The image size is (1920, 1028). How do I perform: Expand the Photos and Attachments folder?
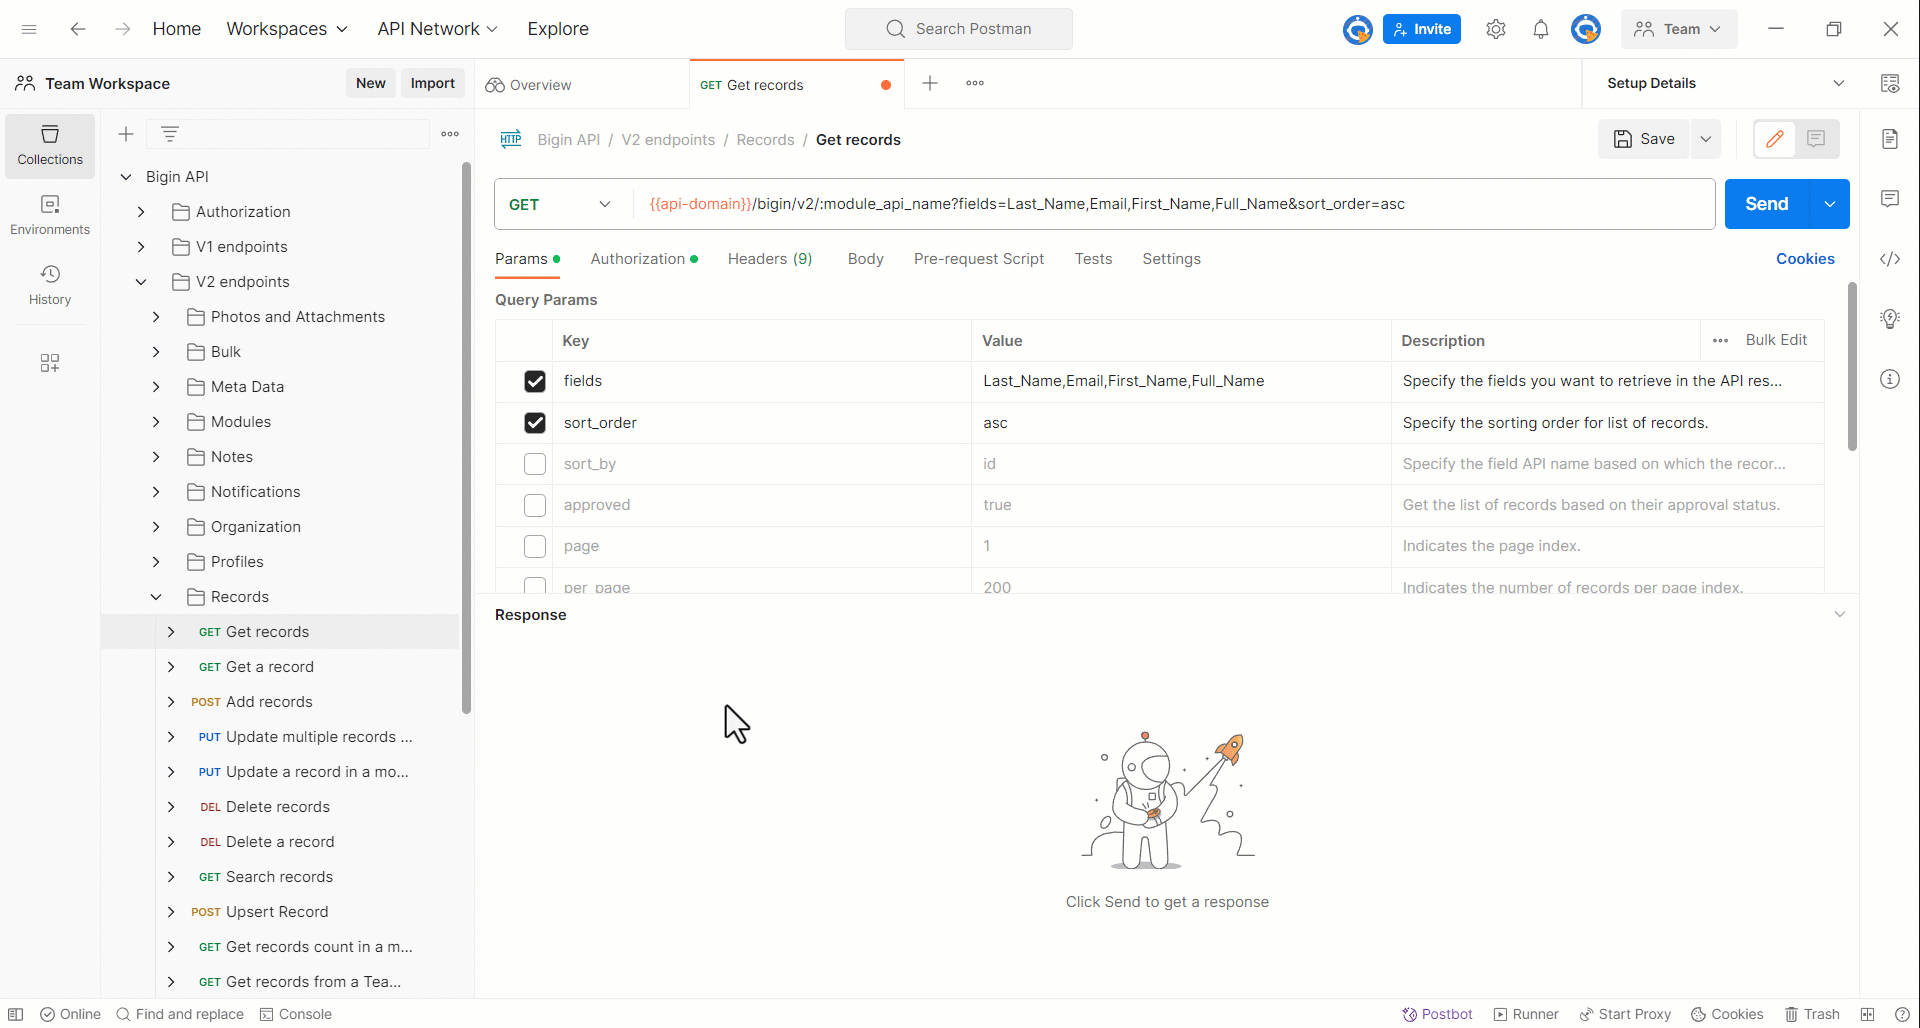click(x=156, y=317)
